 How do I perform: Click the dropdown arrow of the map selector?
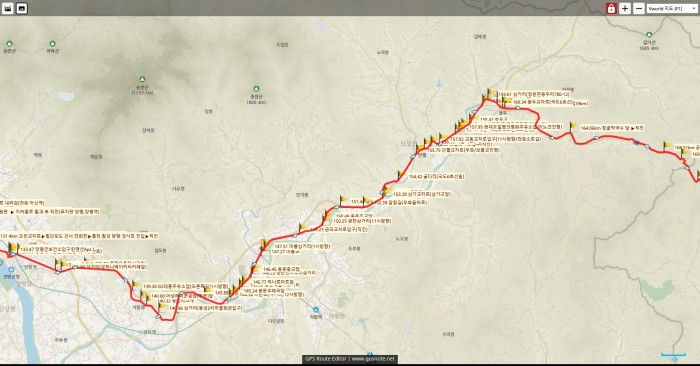click(694, 8)
